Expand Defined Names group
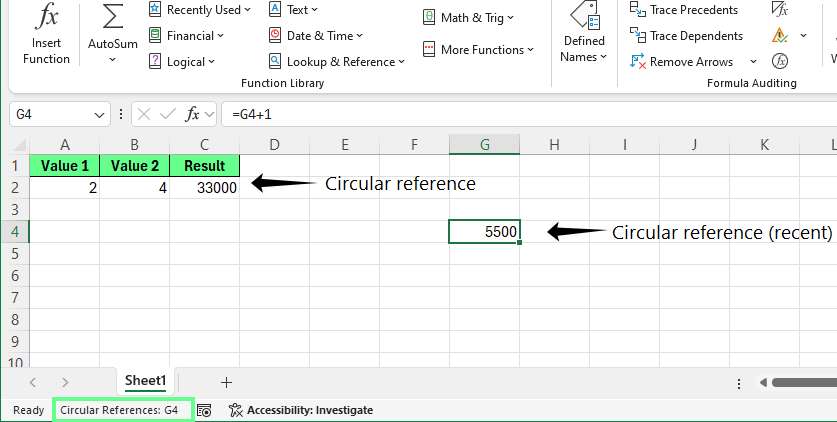The image size is (837, 422). click(x=585, y=32)
